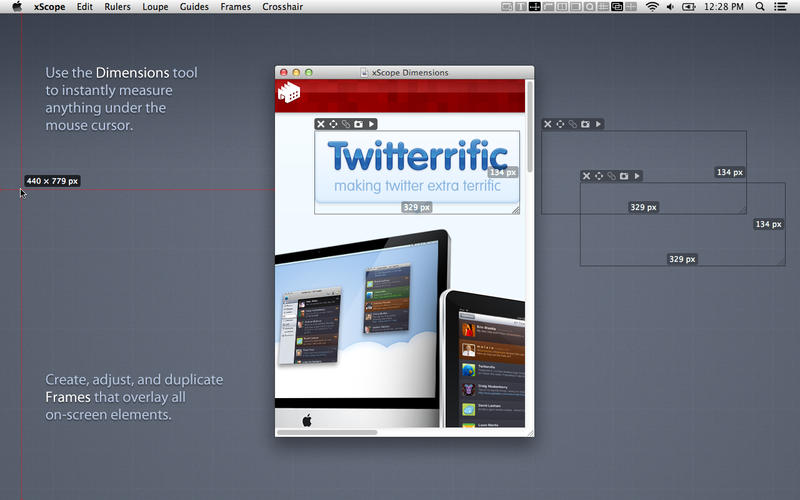Toggle the Crosshair tool icon in menu bar
The width and height of the screenshot is (800, 500).
click(x=631, y=7)
